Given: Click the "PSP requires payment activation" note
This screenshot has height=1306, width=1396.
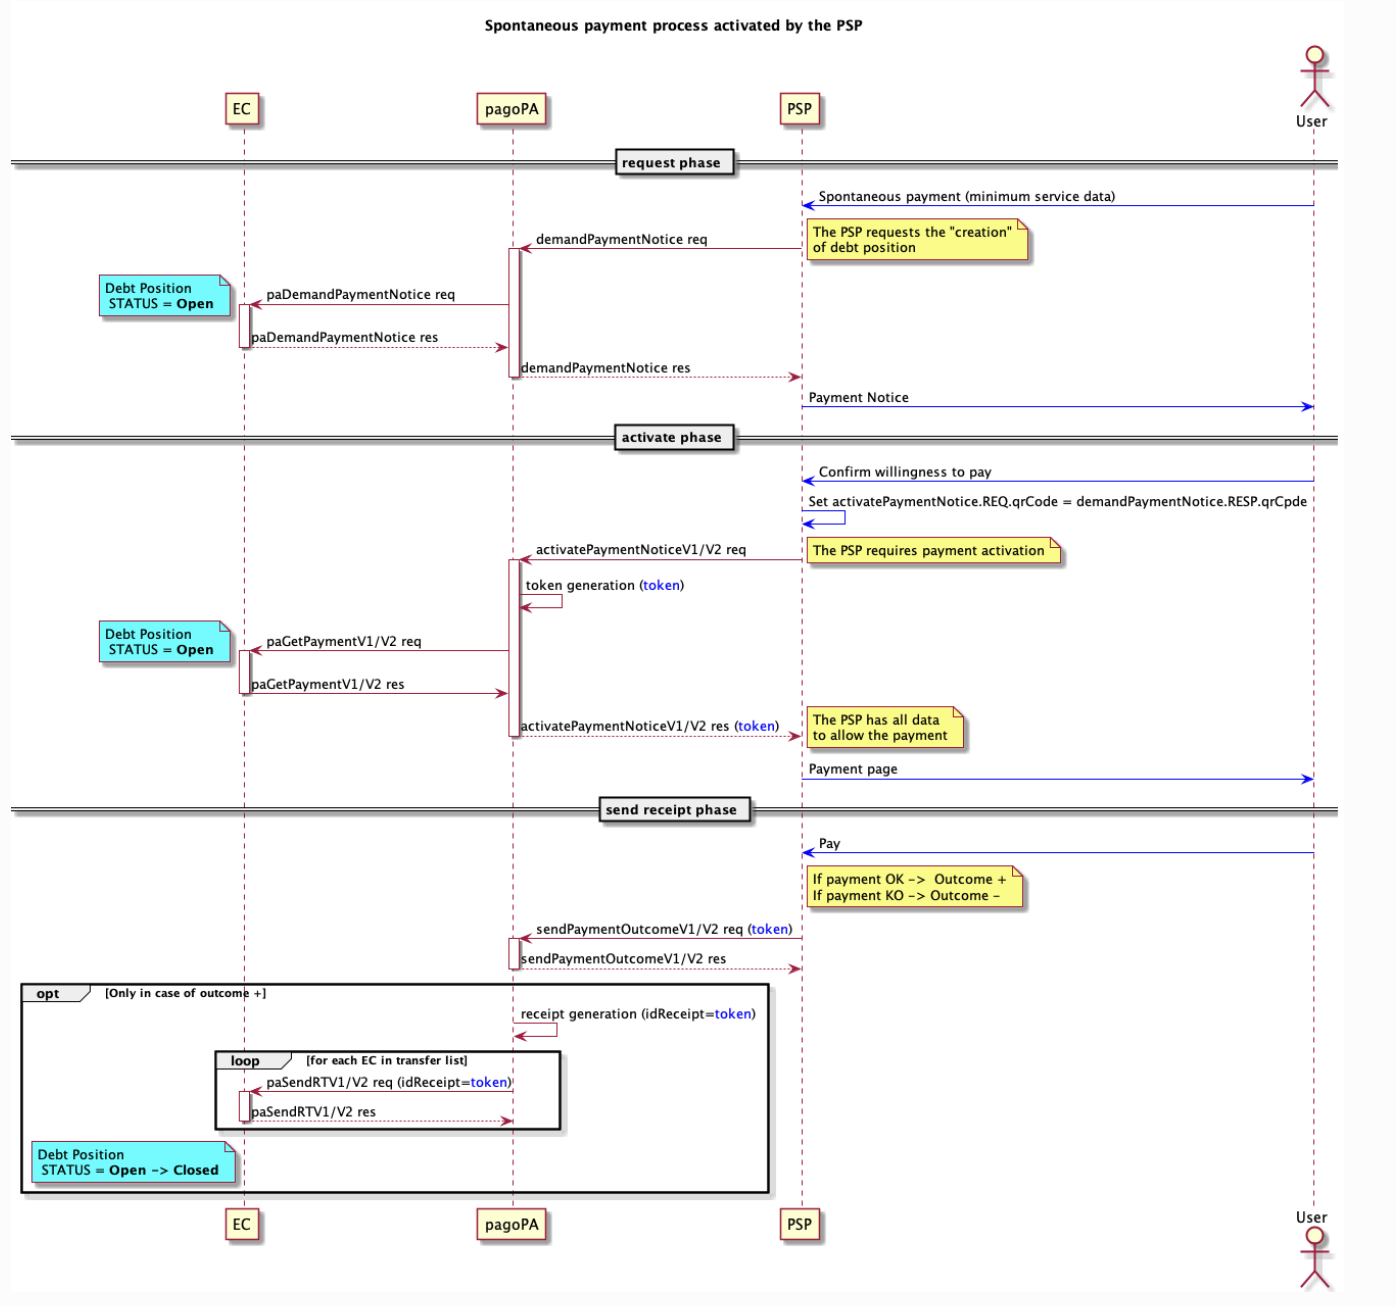Looking at the screenshot, I should pyautogui.click(x=930, y=551).
